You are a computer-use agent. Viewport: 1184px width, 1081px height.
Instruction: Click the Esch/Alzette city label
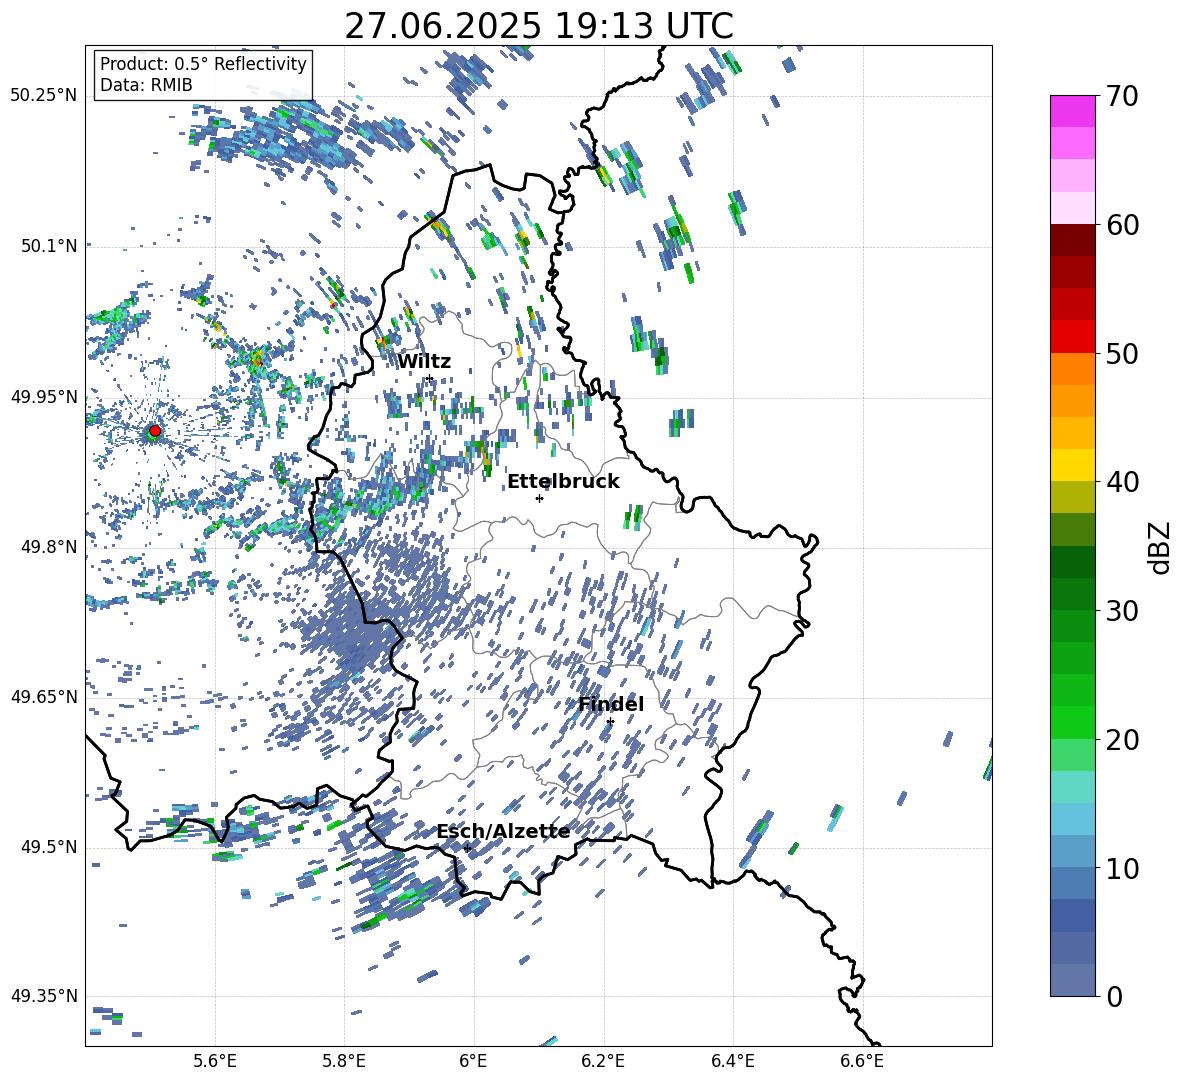(503, 831)
